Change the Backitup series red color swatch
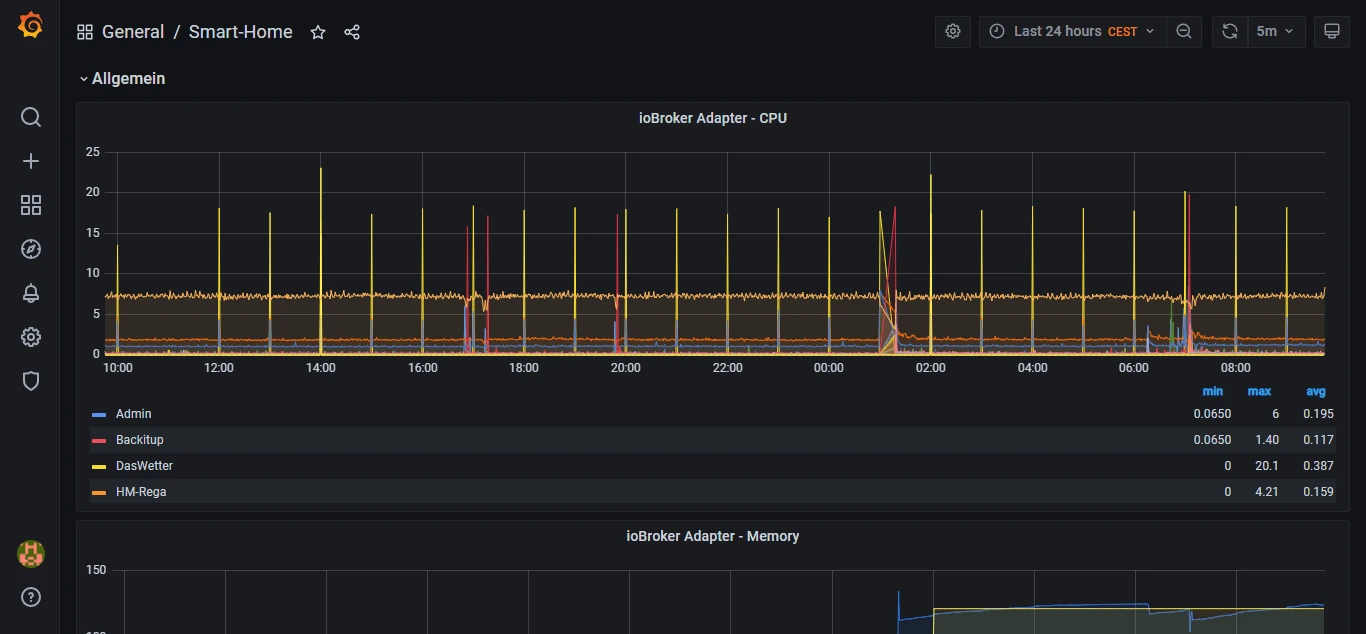Screen dimensions: 1366x634 tap(99, 440)
